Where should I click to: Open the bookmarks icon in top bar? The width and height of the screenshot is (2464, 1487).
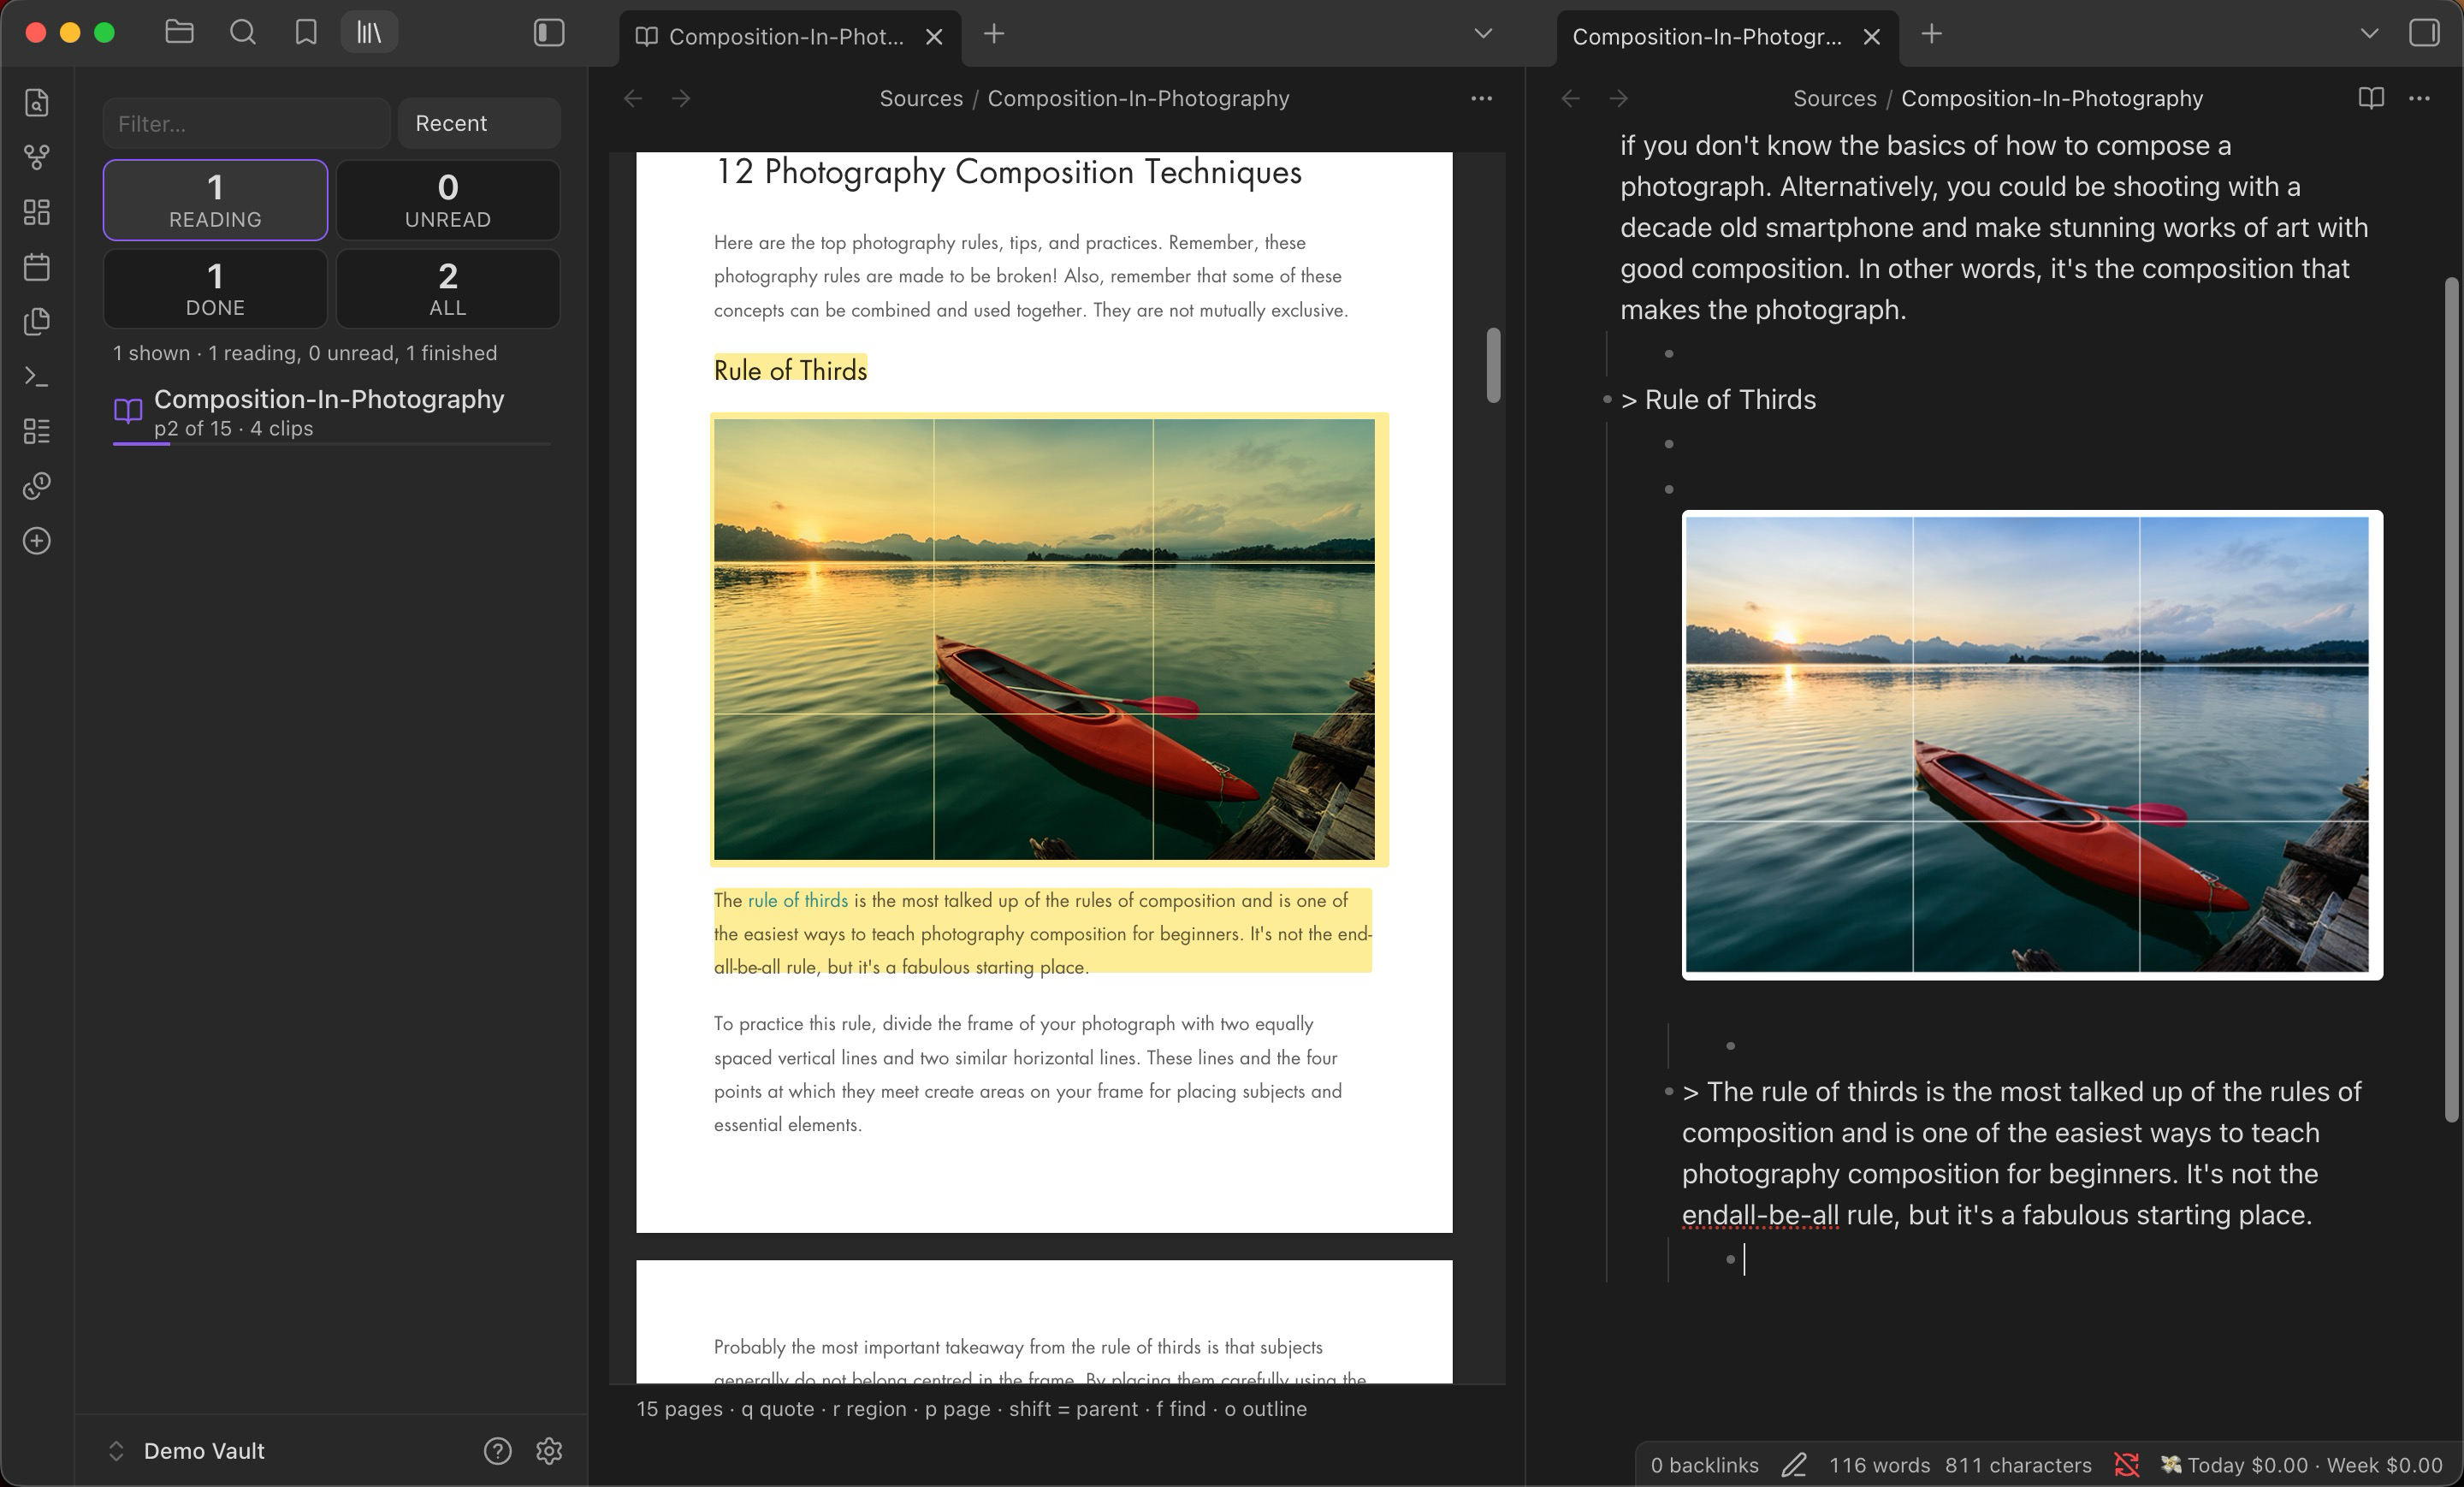click(x=306, y=33)
